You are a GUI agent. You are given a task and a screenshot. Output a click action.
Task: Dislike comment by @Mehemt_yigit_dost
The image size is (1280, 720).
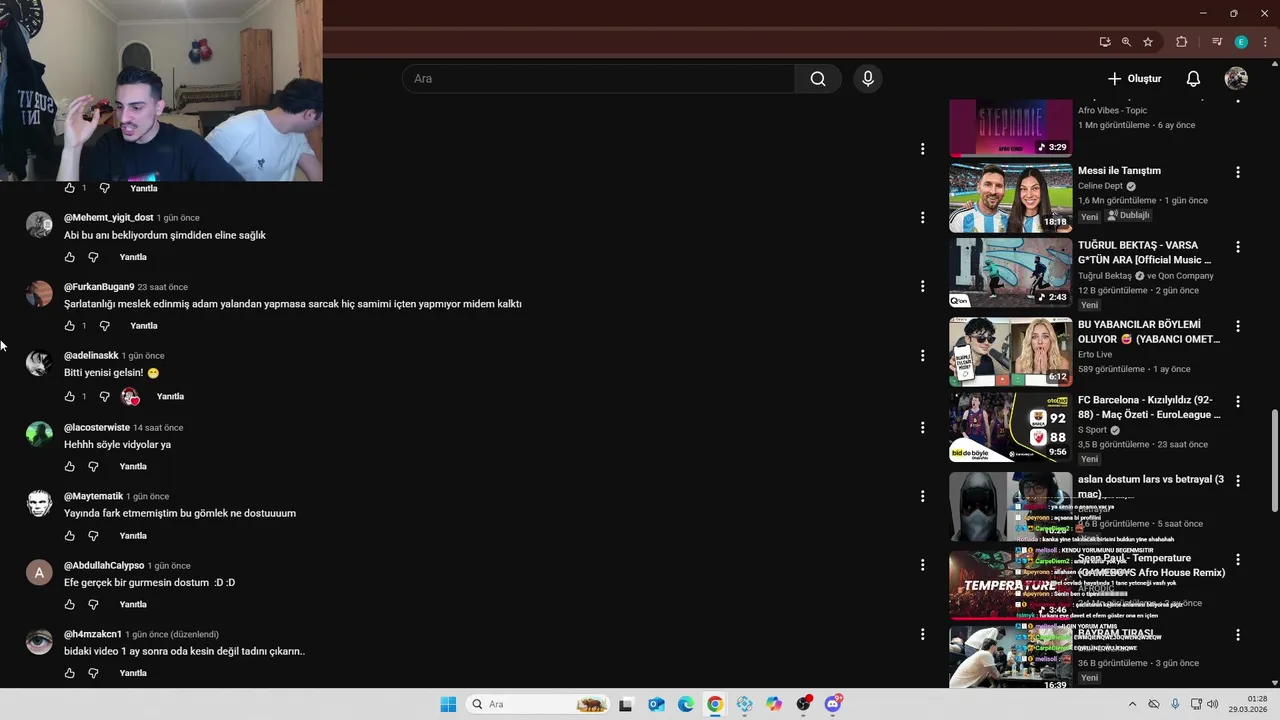coord(93,257)
